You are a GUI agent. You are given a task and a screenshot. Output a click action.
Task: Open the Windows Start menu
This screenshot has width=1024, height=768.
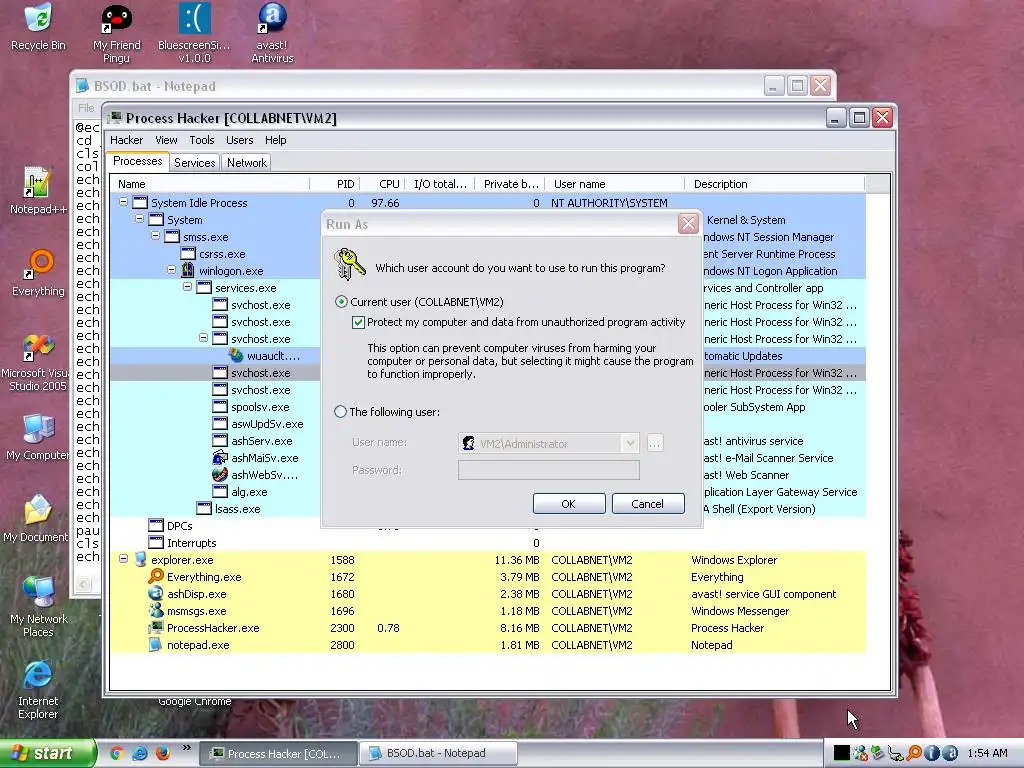coord(48,753)
